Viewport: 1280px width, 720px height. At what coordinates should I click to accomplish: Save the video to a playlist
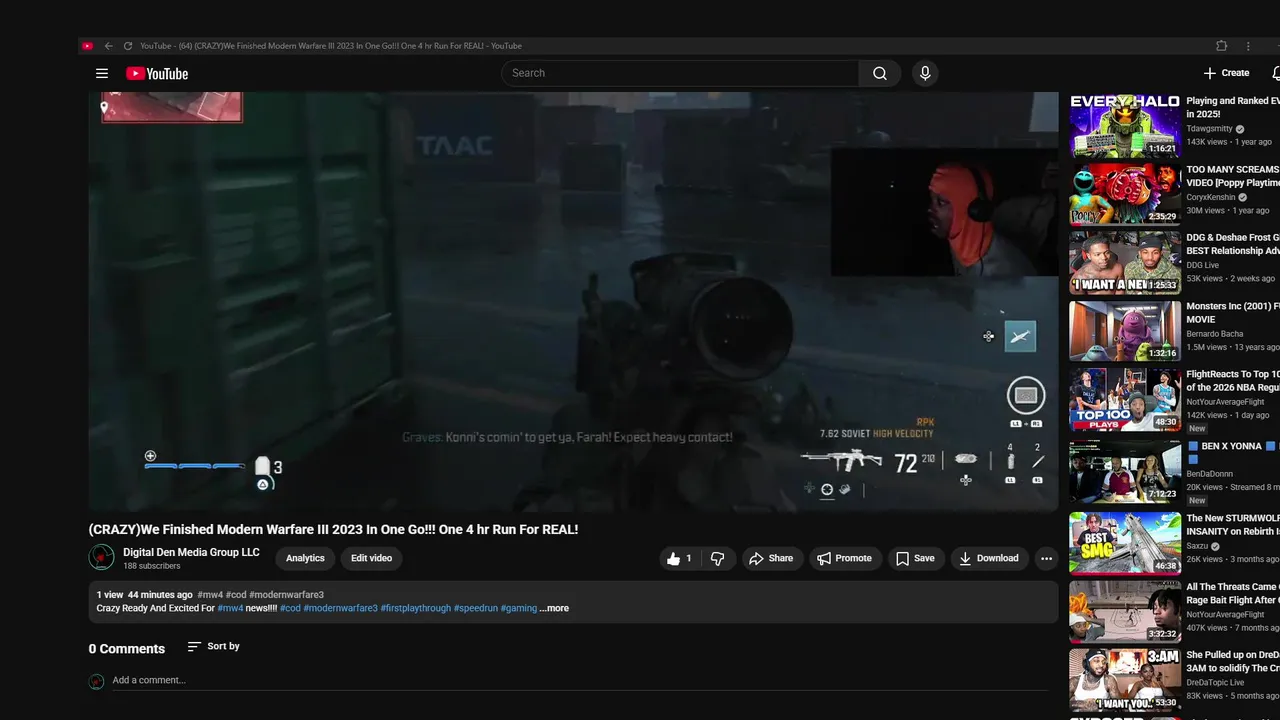point(915,559)
